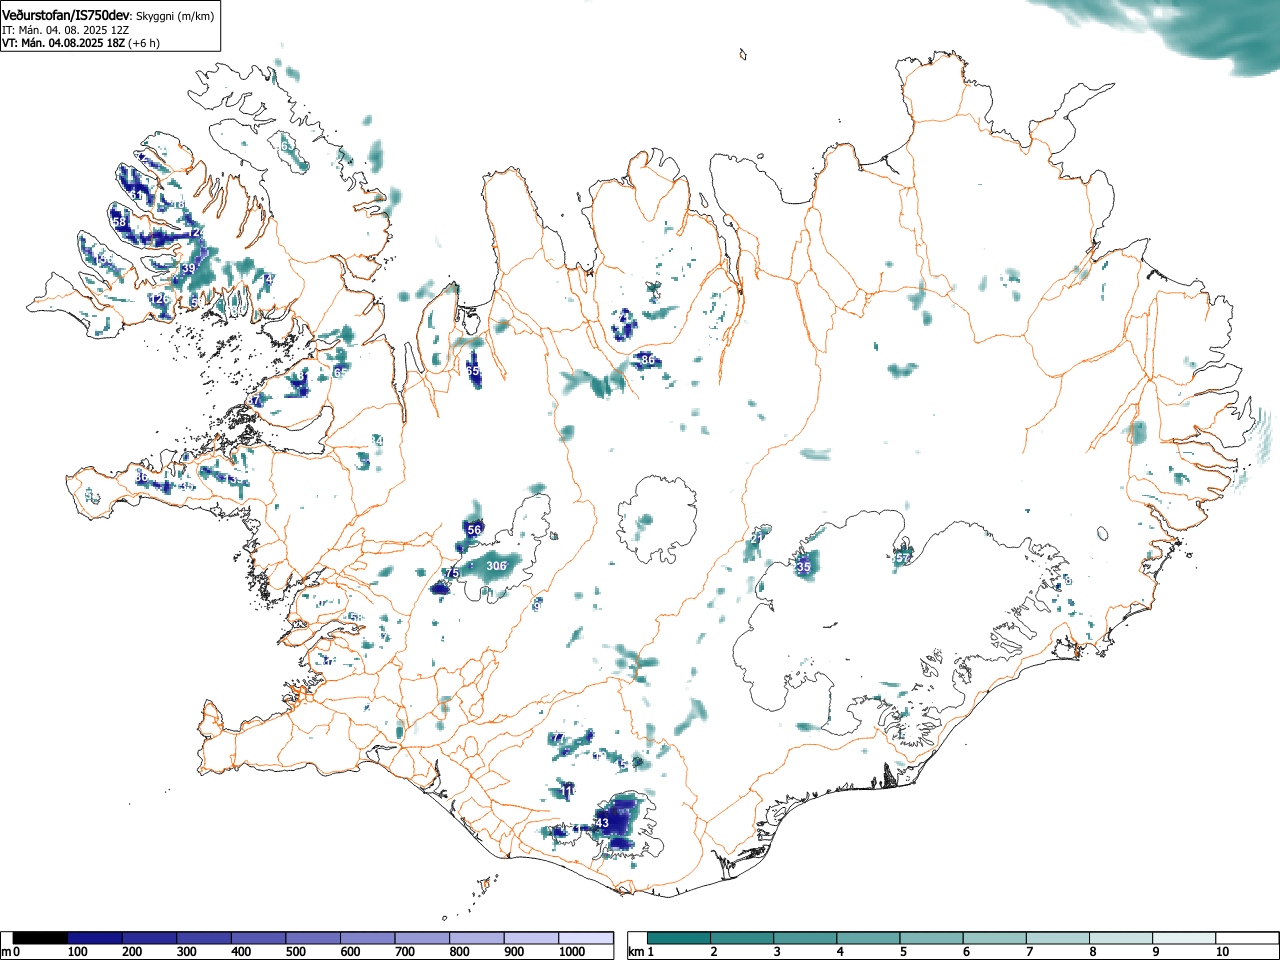The image size is (1280, 960).
Task: Click the 306 visibility value on map
Action: tap(495, 566)
